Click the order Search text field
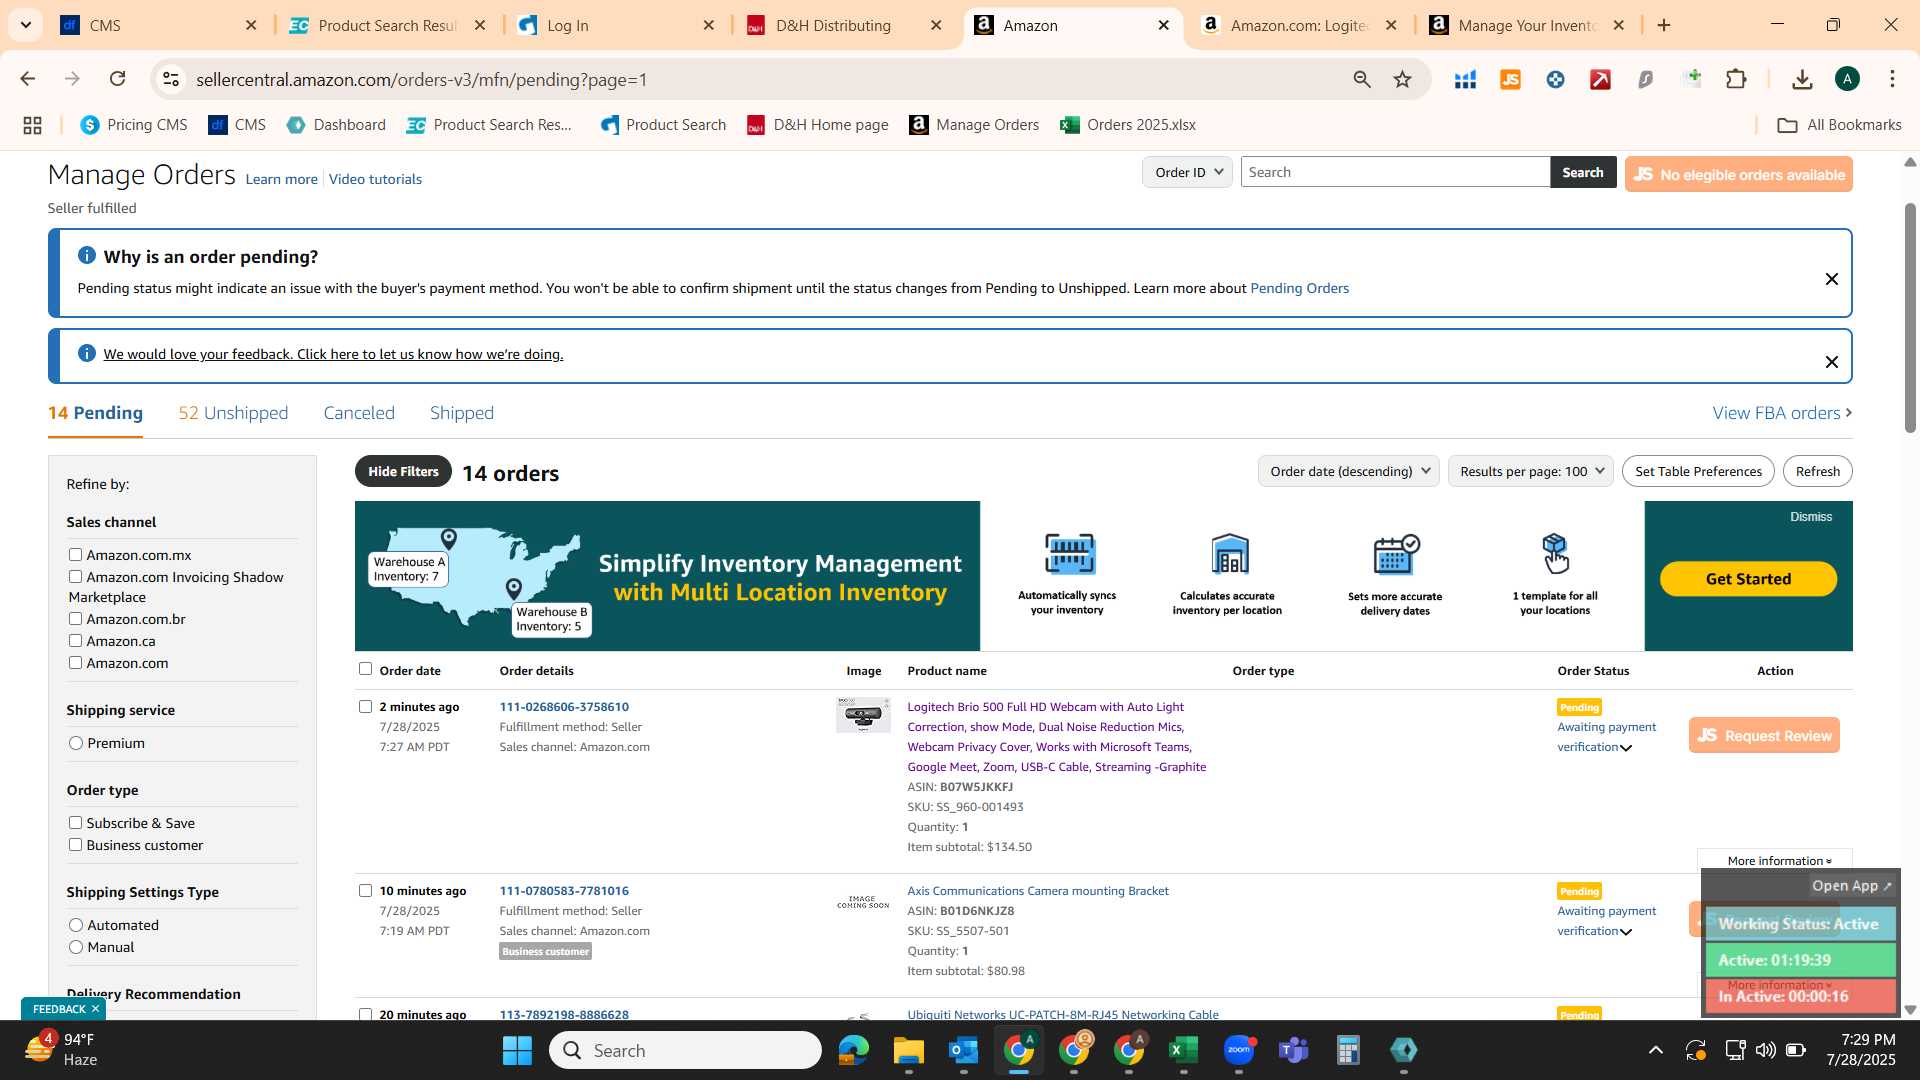 [x=1395, y=172]
